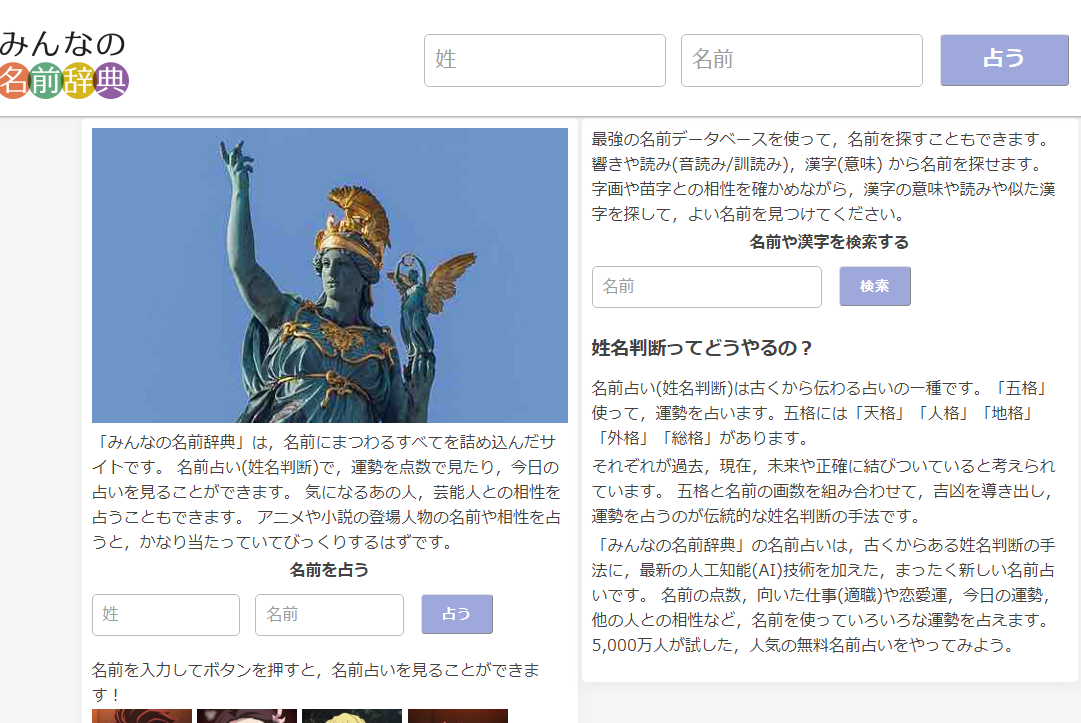Open the fourth character thumbnail

click(x=457, y=715)
